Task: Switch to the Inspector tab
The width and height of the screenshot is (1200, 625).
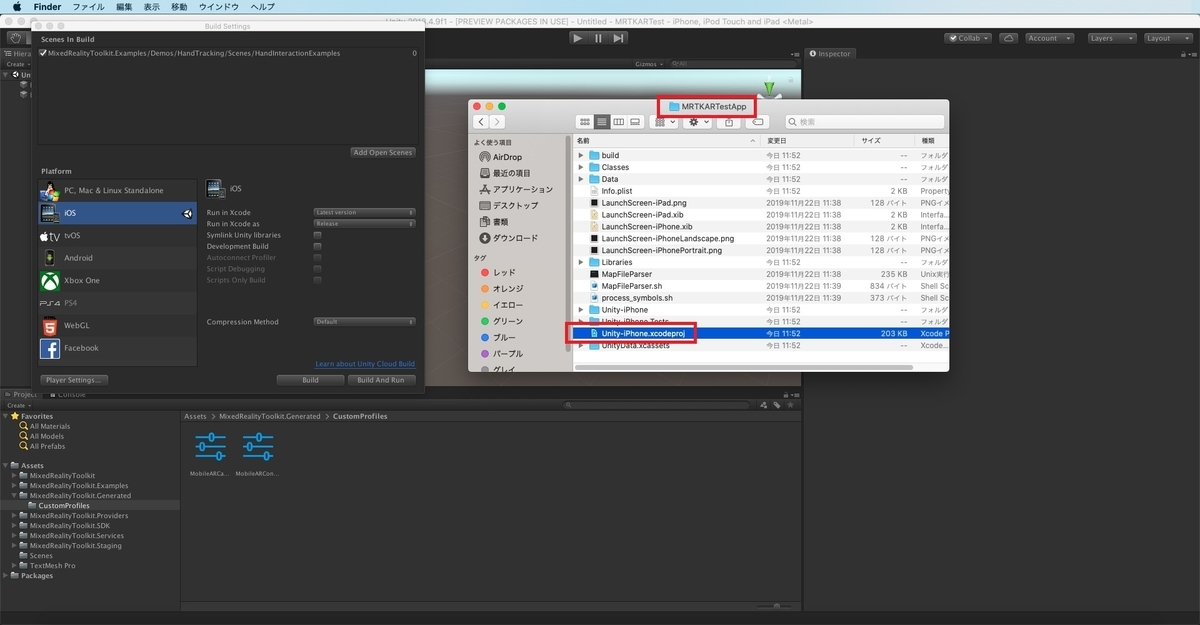Action: pyautogui.click(x=830, y=54)
